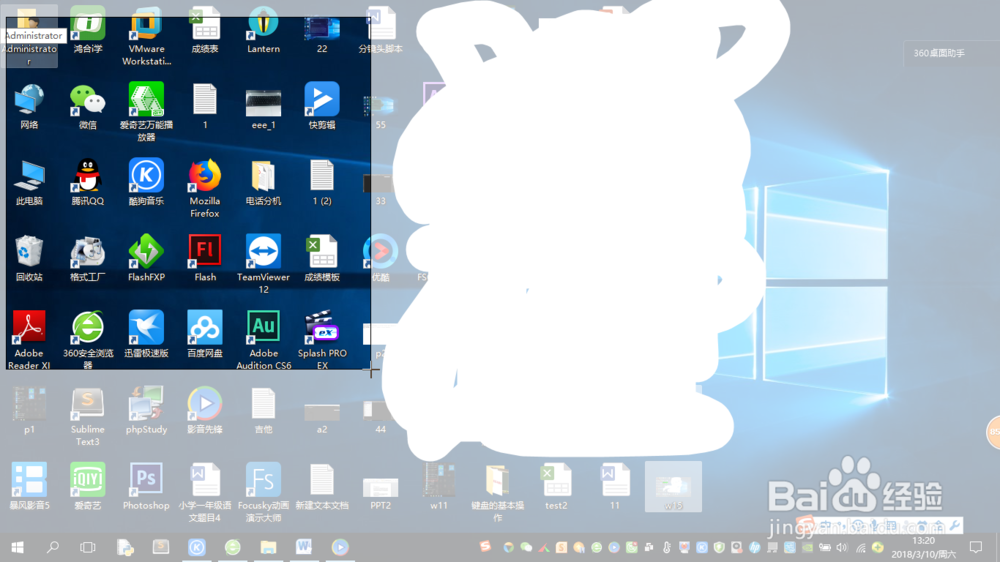Select the 电话分机 folder icon
Image resolution: width=1000 pixels, height=562 pixels.
(263, 182)
